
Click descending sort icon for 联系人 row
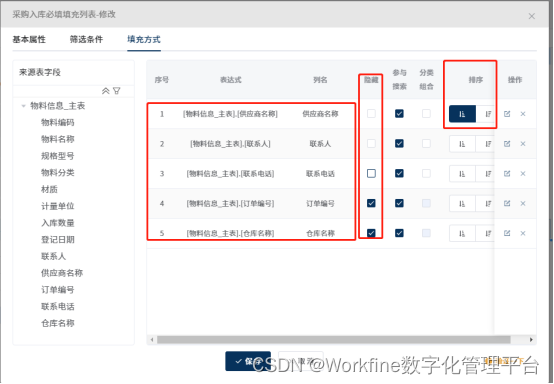tap(487, 144)
